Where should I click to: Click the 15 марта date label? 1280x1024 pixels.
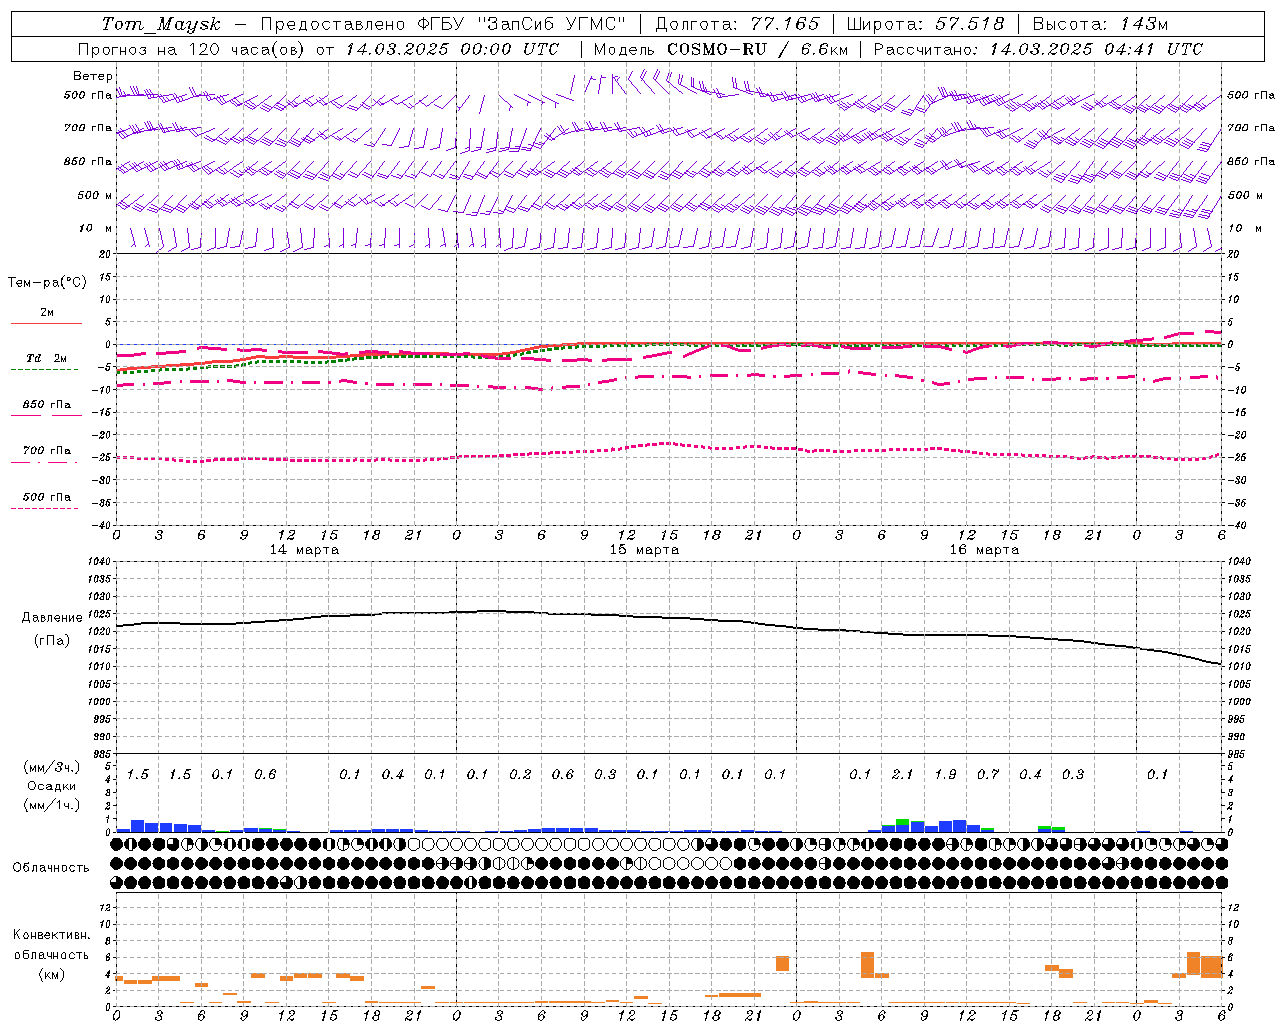pyautogui.click(x=645, y=550)
